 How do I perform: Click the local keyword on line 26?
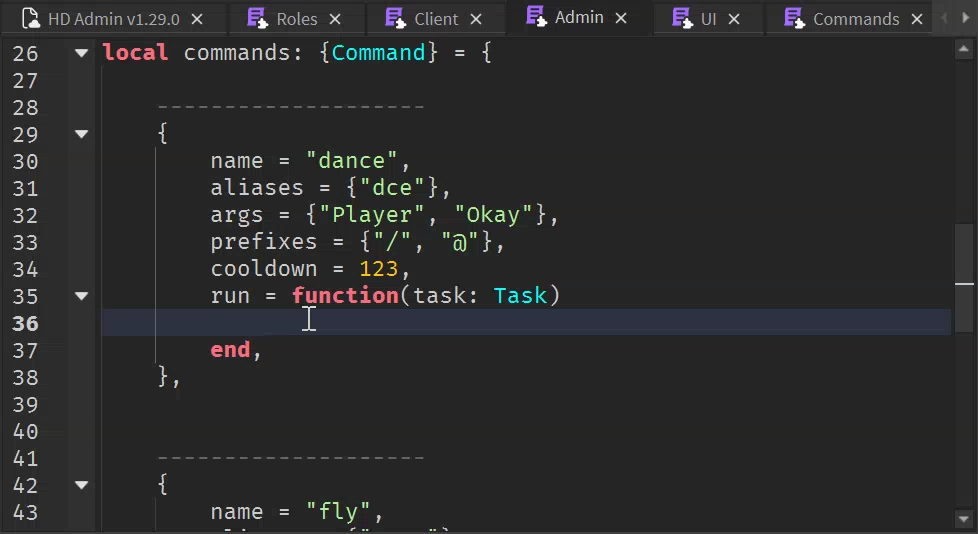[x=135, y=53]
